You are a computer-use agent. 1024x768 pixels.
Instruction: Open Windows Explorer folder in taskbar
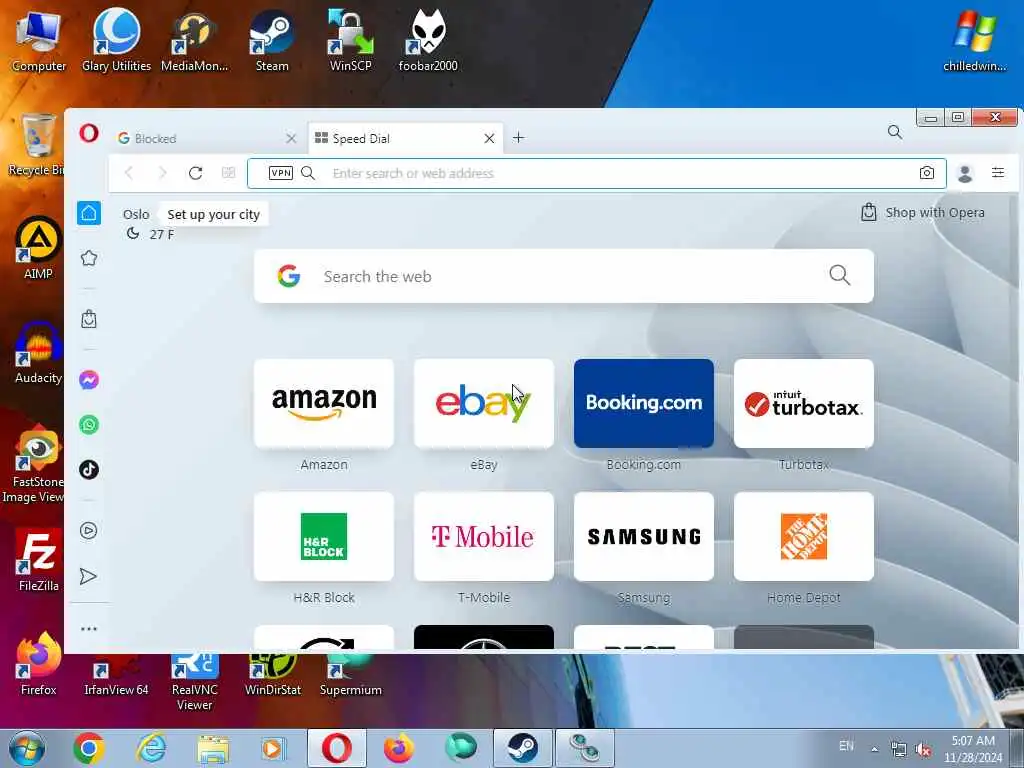[213, 749]
